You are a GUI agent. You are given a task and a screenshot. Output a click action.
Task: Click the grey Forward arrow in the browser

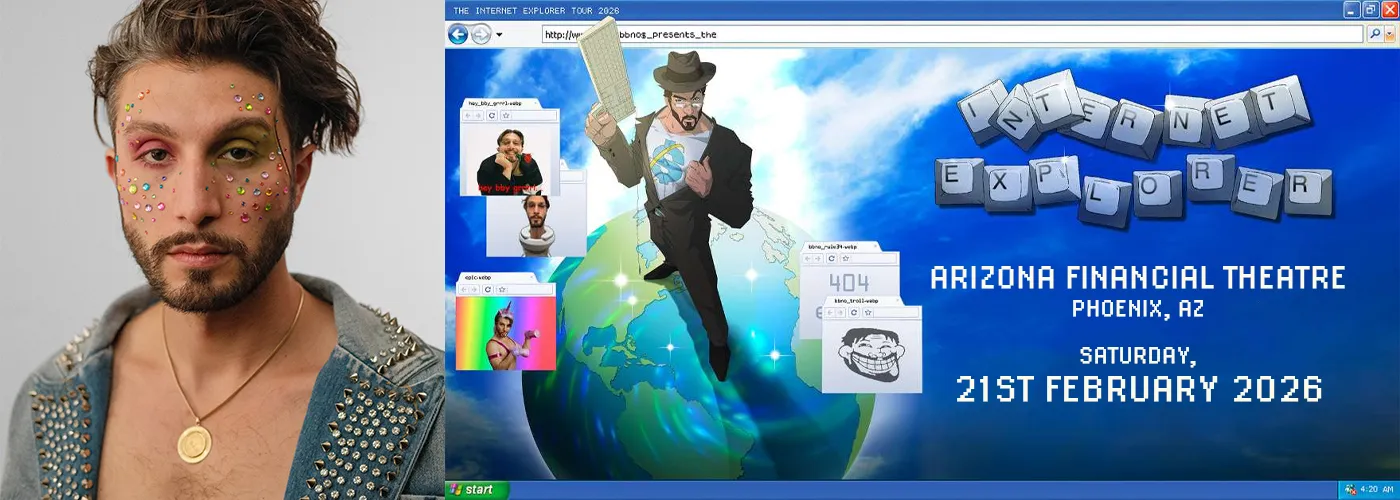[x=480, y=34]
